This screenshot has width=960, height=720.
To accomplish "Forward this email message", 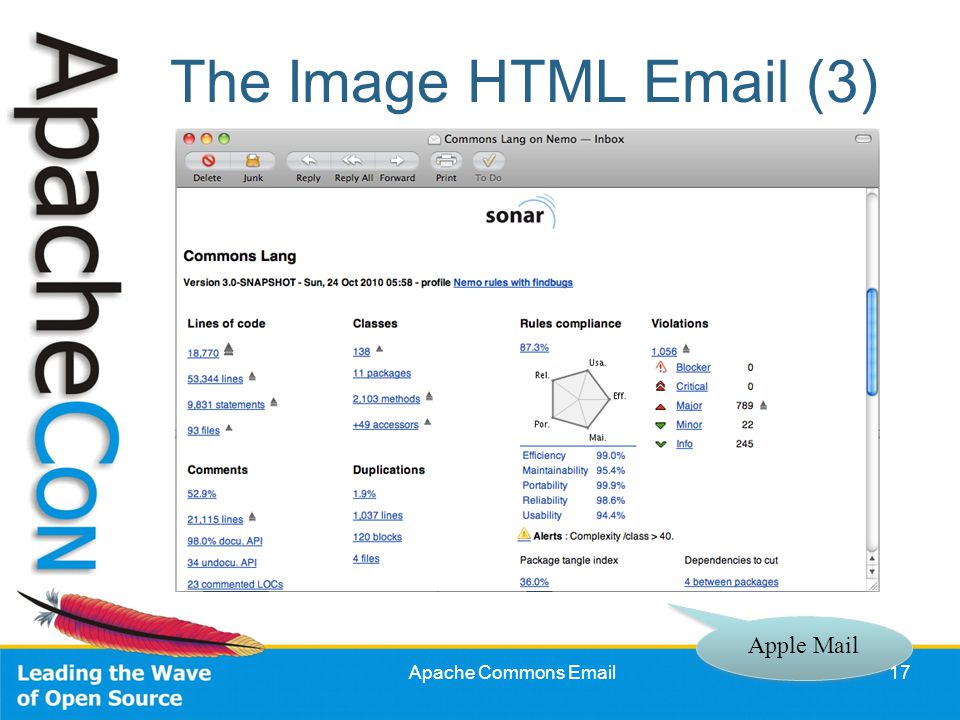I will (x=397, y=161).
